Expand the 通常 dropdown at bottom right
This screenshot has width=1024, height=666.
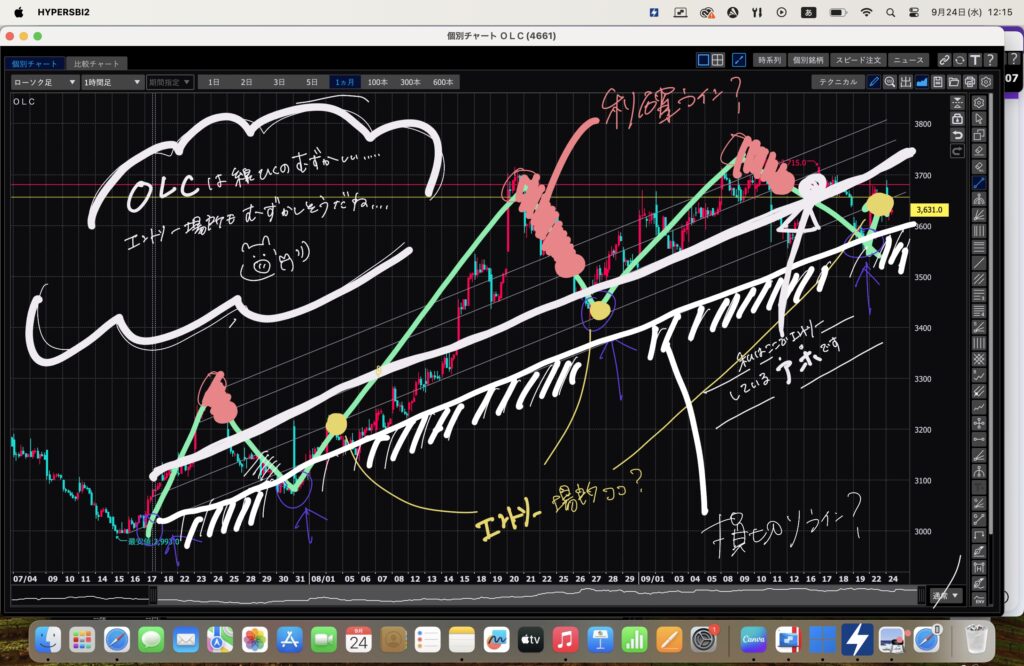coord(946,595)
